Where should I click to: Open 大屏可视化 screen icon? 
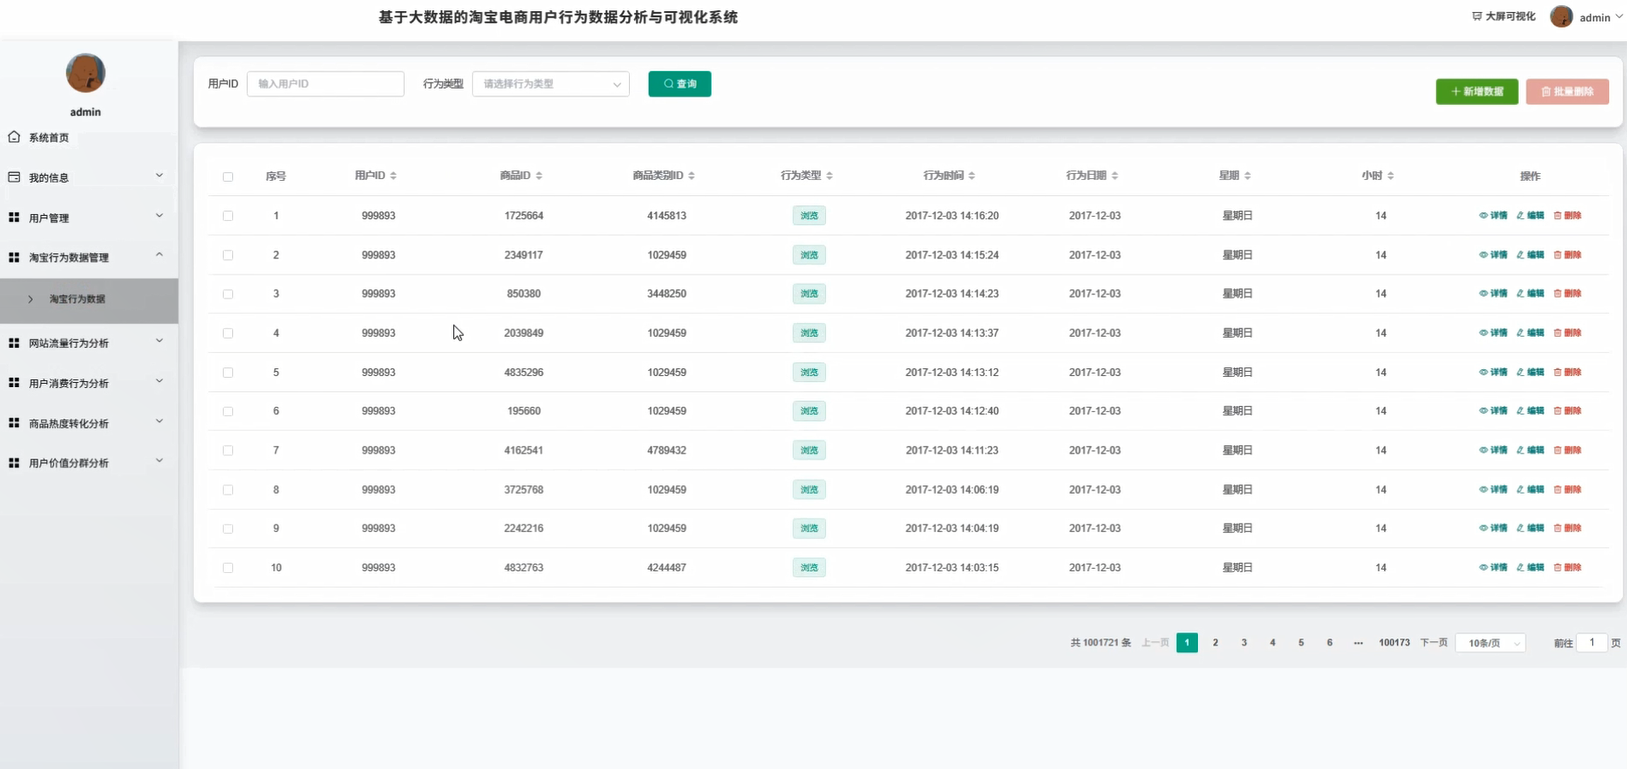coord(1477,16)
